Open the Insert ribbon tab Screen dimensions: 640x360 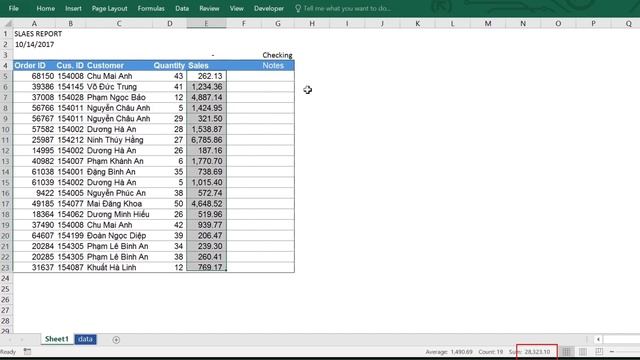(73, 8)
